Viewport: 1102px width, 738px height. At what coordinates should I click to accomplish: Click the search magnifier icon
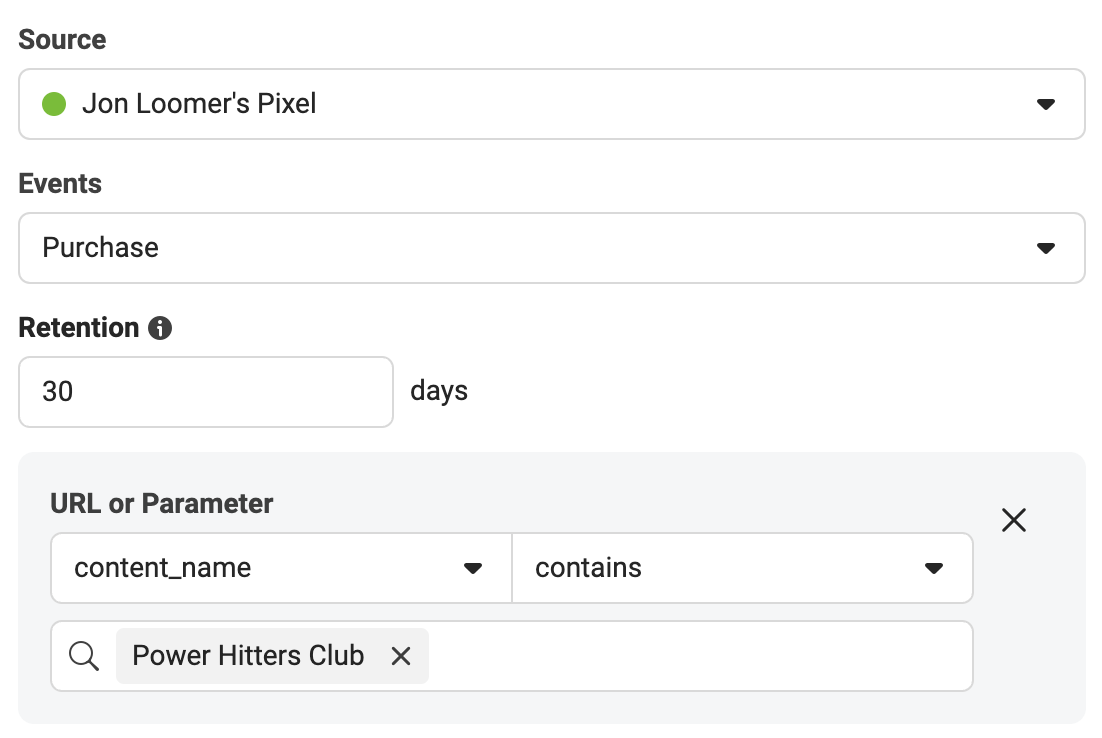(84, 656)
